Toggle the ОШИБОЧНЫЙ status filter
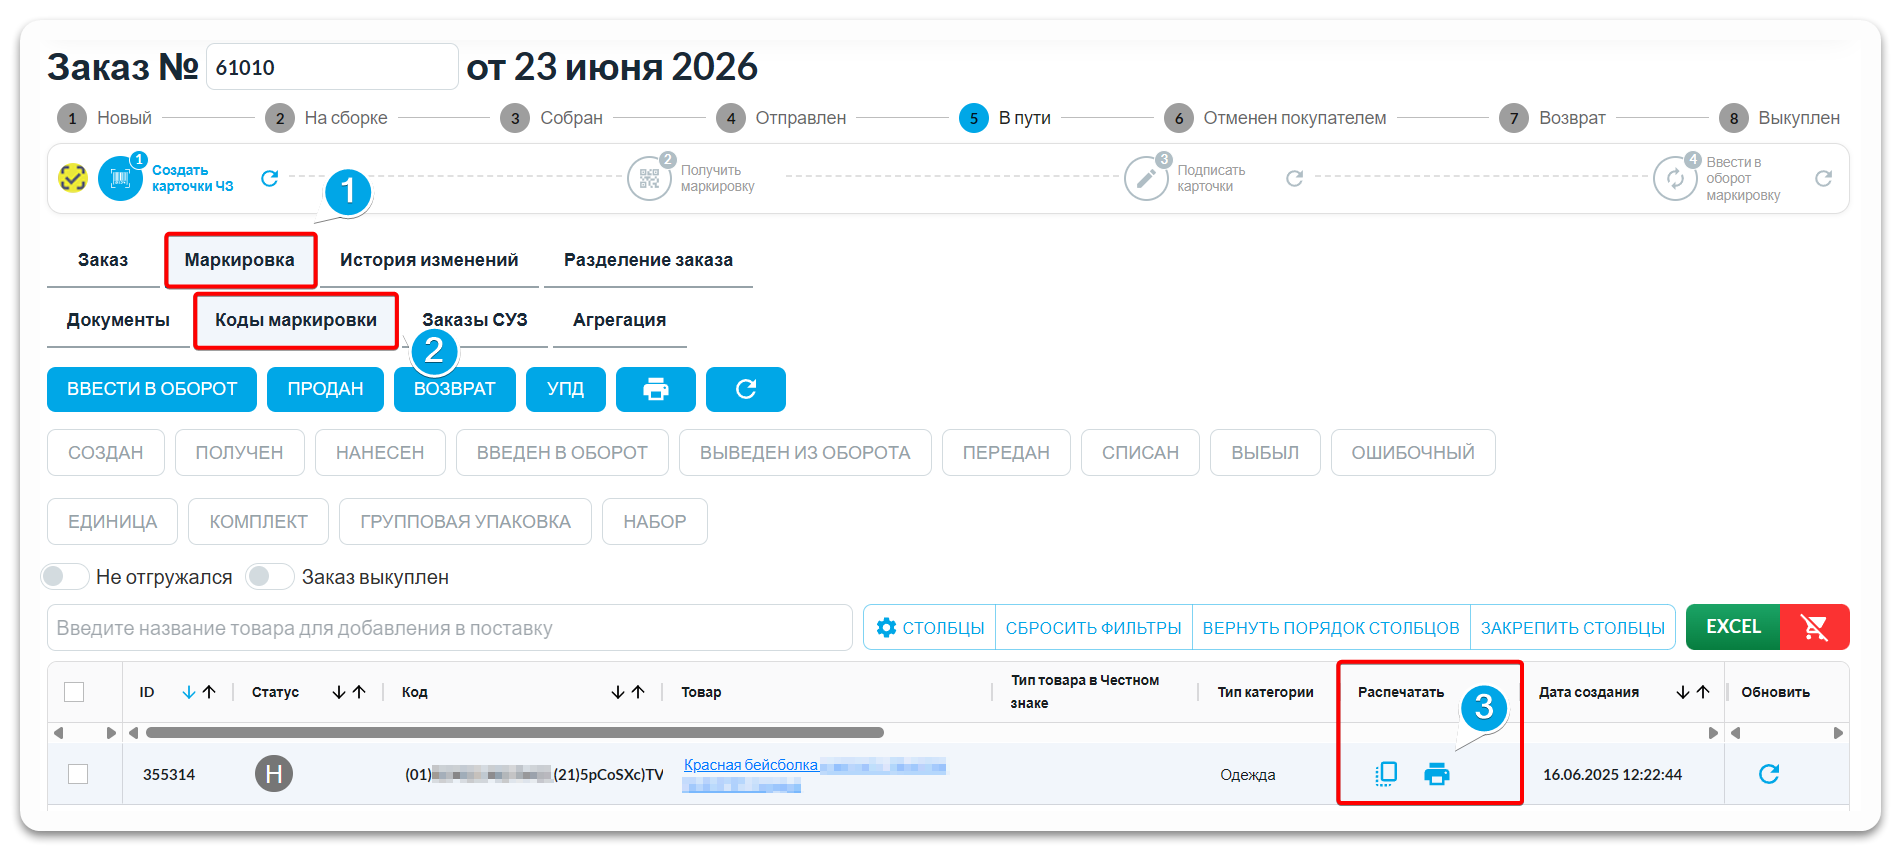Image resolution: width=1901 pixels, height=851 pixels. pos(1413,453)
